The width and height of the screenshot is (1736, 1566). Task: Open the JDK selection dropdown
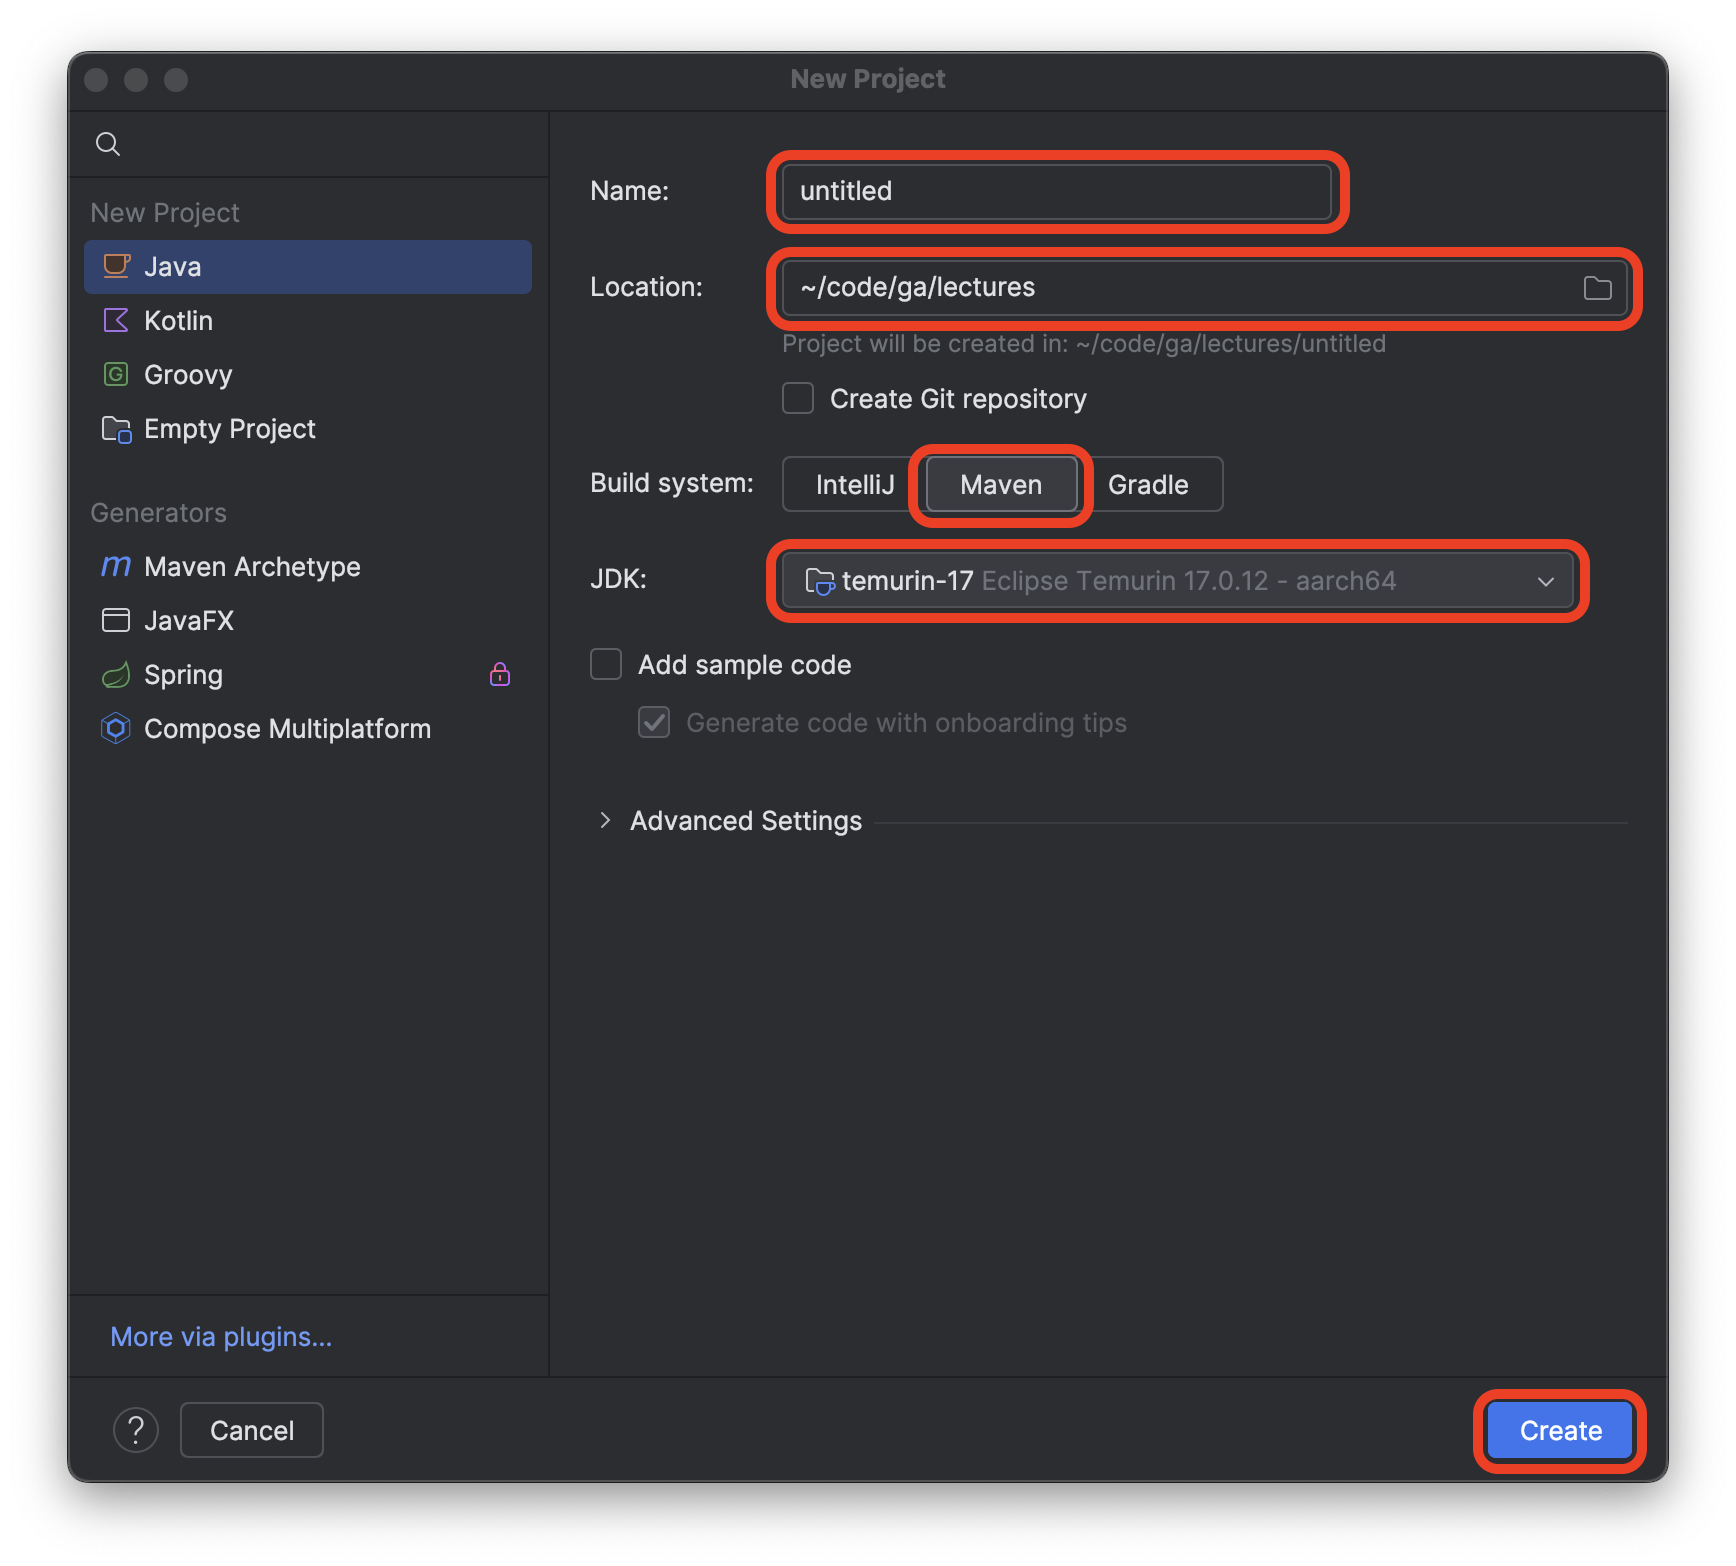(x=1545, y=580)
